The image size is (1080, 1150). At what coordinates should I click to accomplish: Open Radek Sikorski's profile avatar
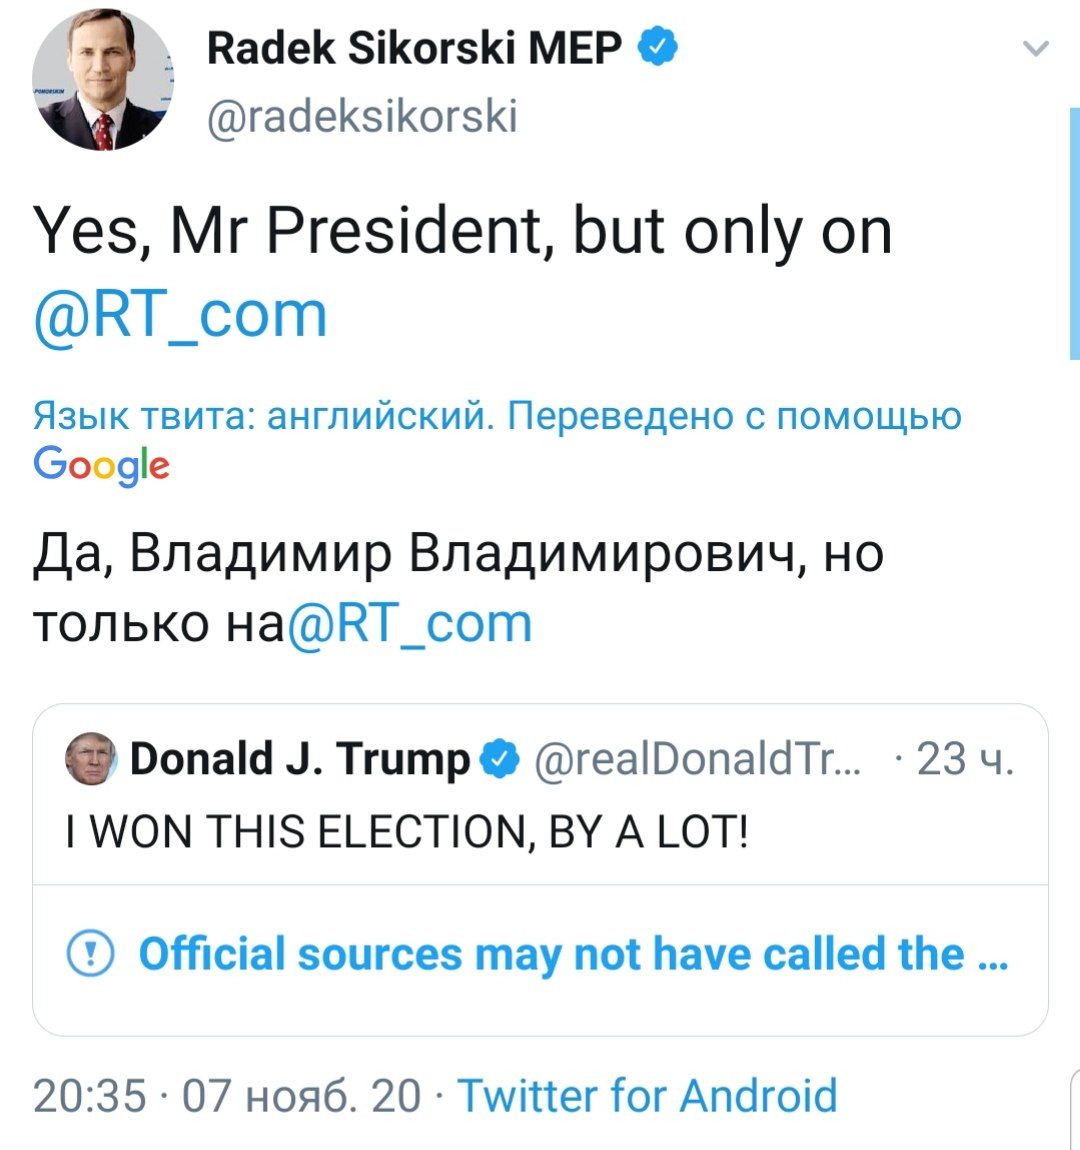(103, 79)
